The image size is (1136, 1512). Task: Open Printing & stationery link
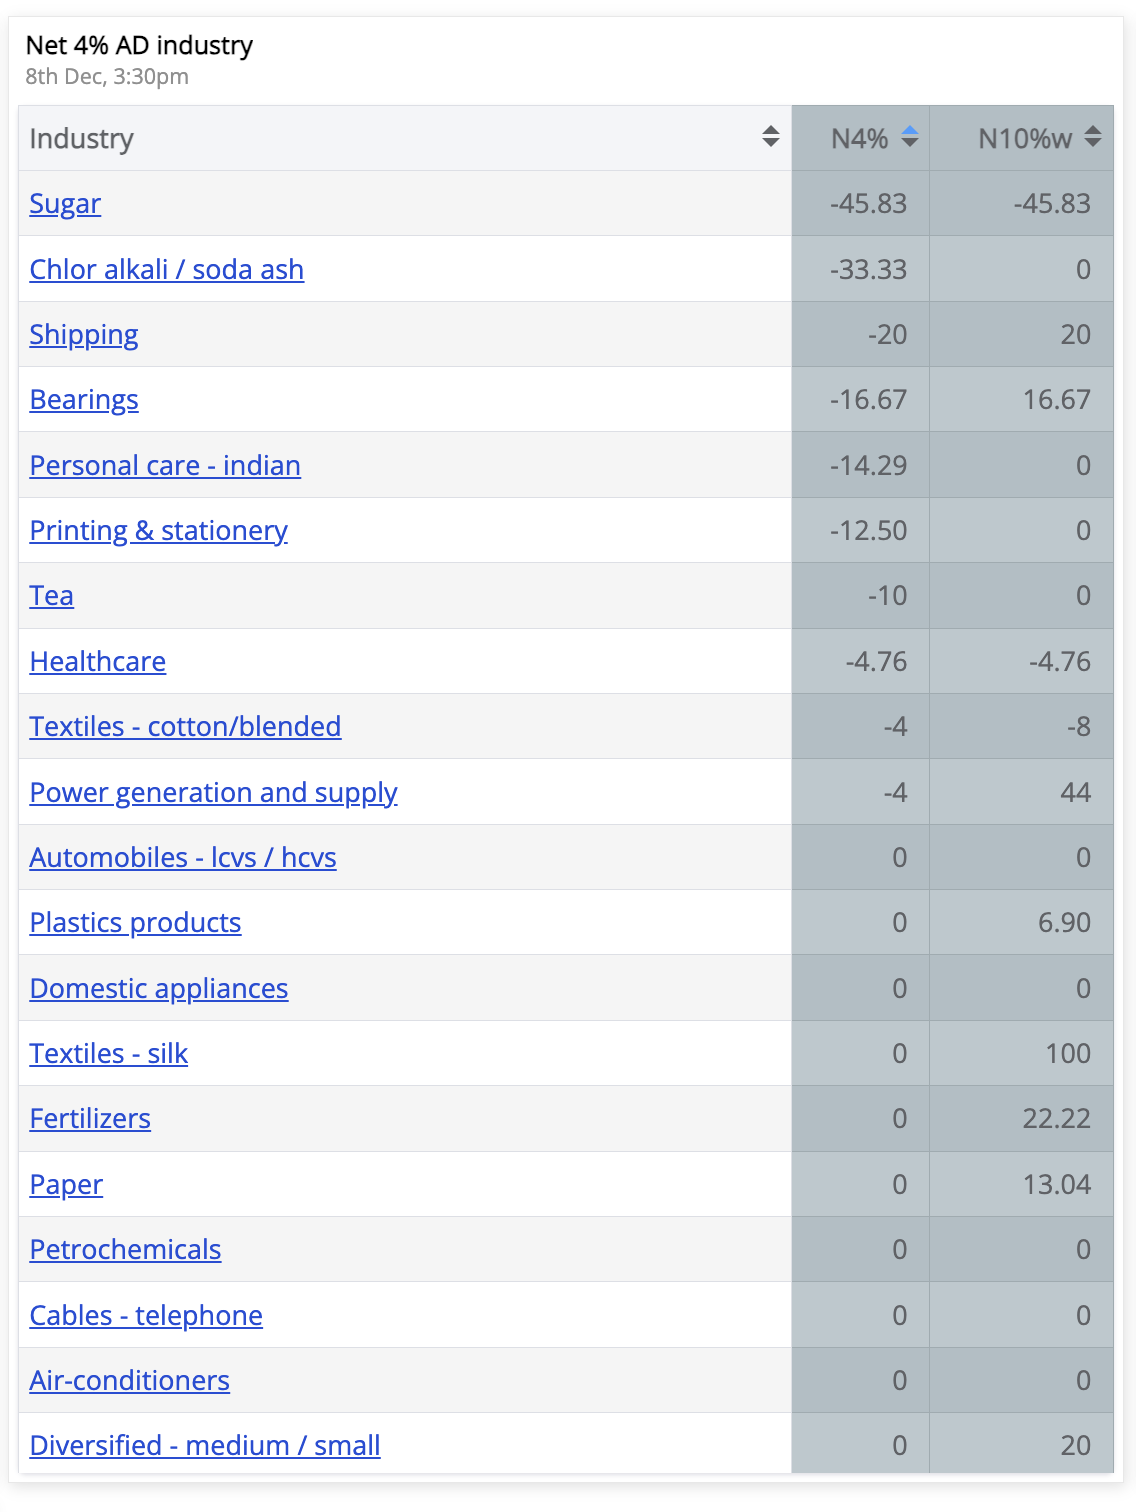pyautogui.click(x=159, y=531)
